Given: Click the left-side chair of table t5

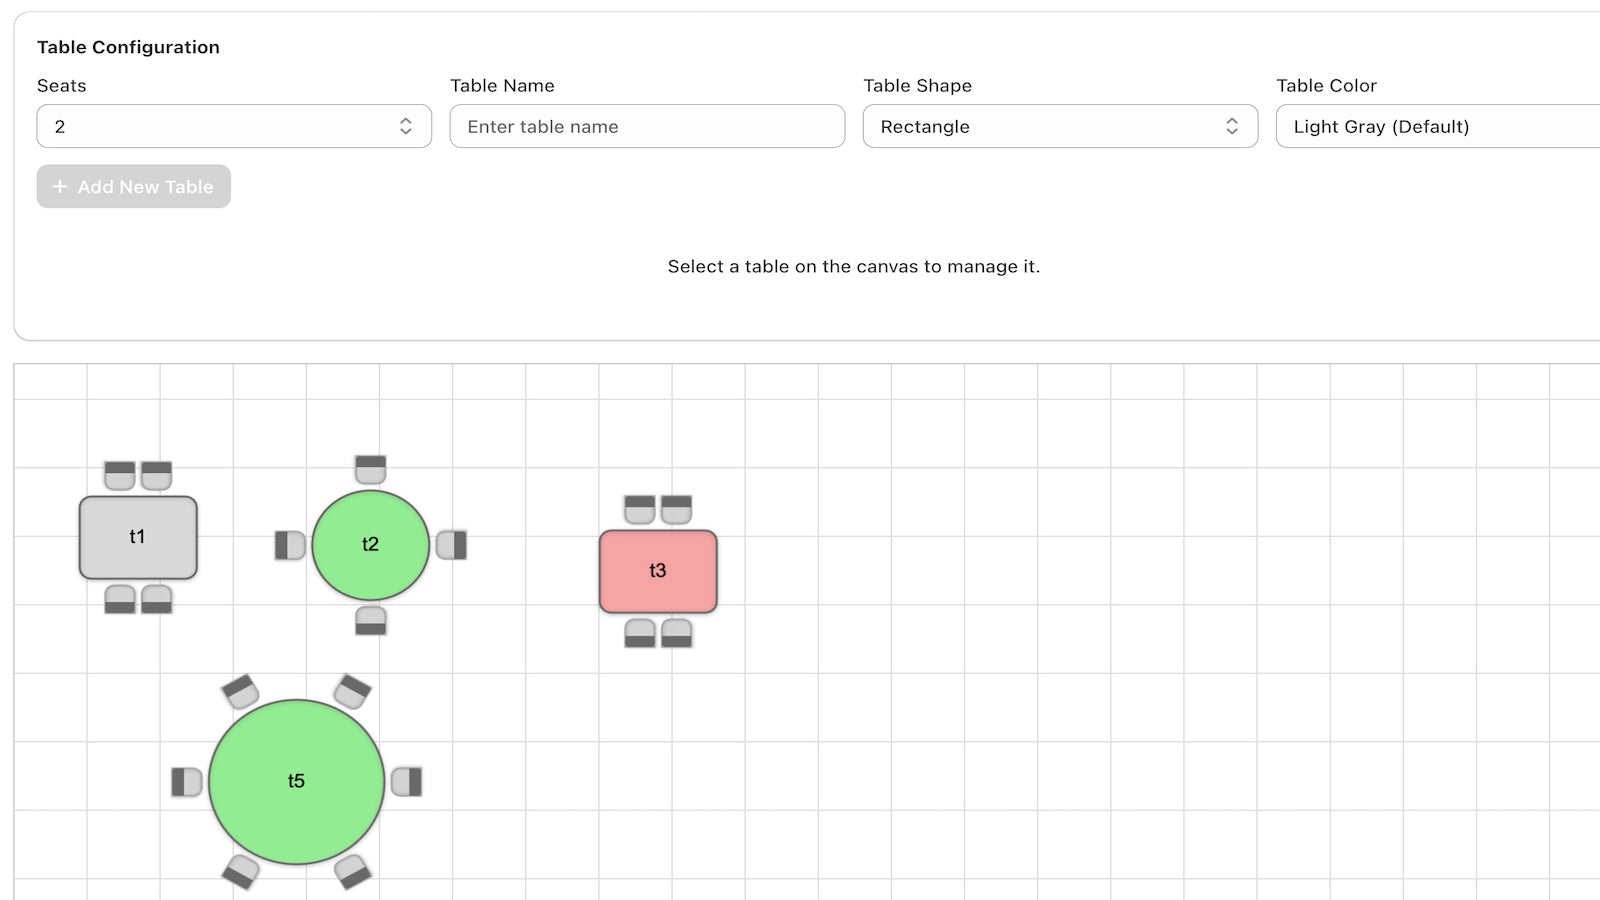Looking at the screenshot, I should (x=187, y=782).
